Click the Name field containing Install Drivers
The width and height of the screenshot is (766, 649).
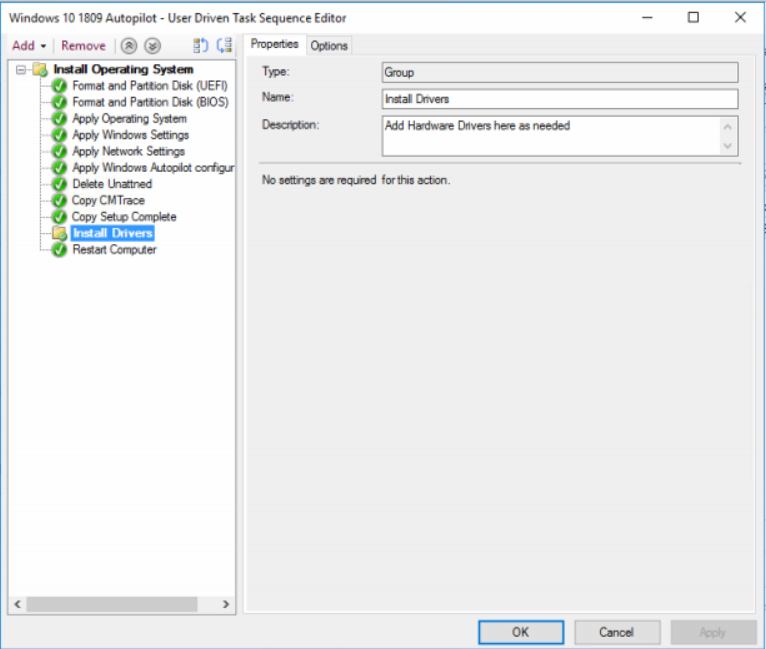tap(560, 99)
